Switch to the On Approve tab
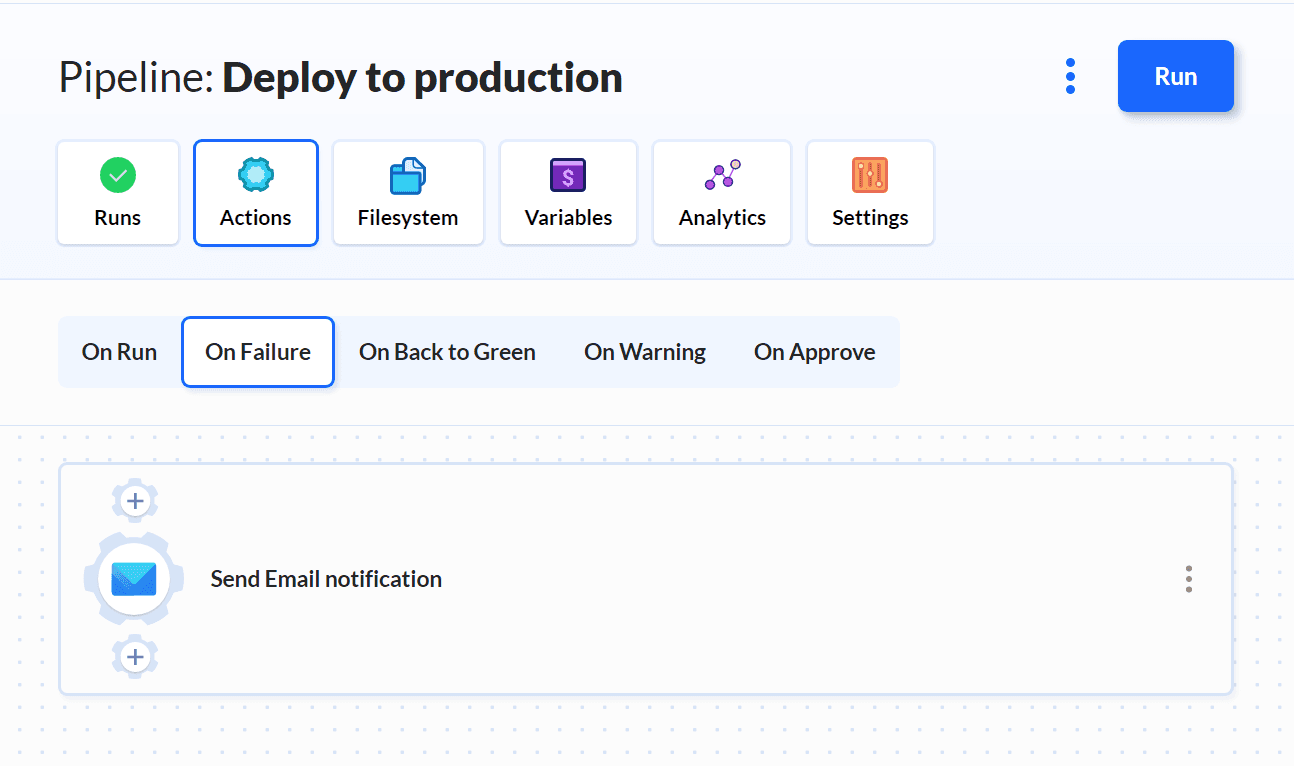 click(814, 352)
